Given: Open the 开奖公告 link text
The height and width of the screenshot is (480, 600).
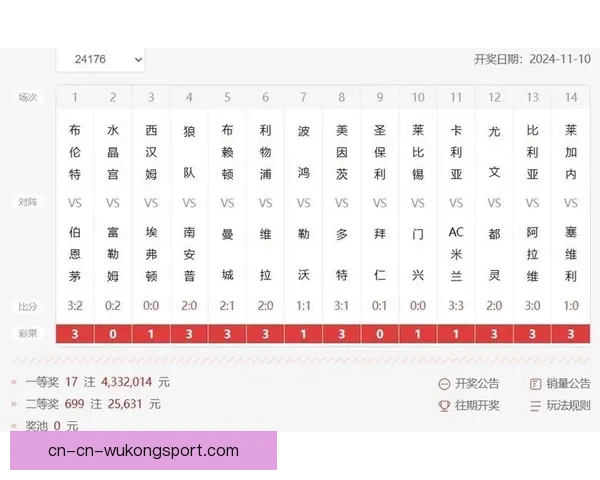Looking at the screenshot, I should 477,383.
